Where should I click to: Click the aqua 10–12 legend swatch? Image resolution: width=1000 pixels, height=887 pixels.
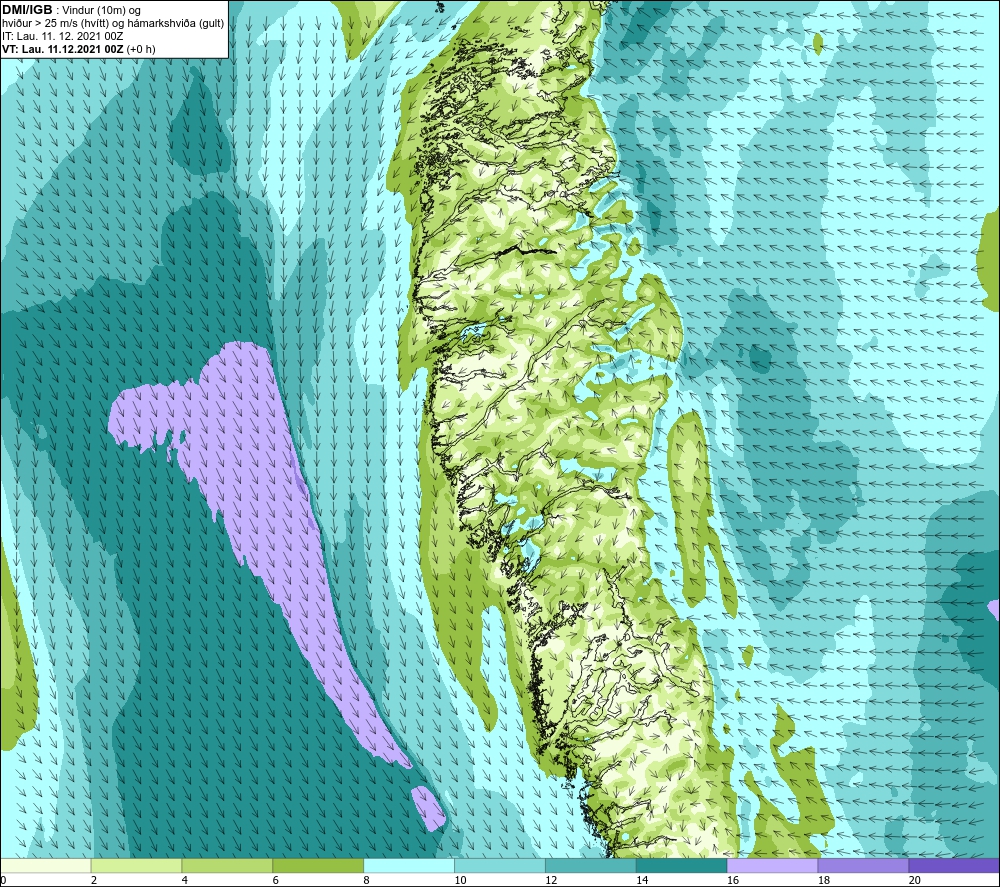pos(499,865)
